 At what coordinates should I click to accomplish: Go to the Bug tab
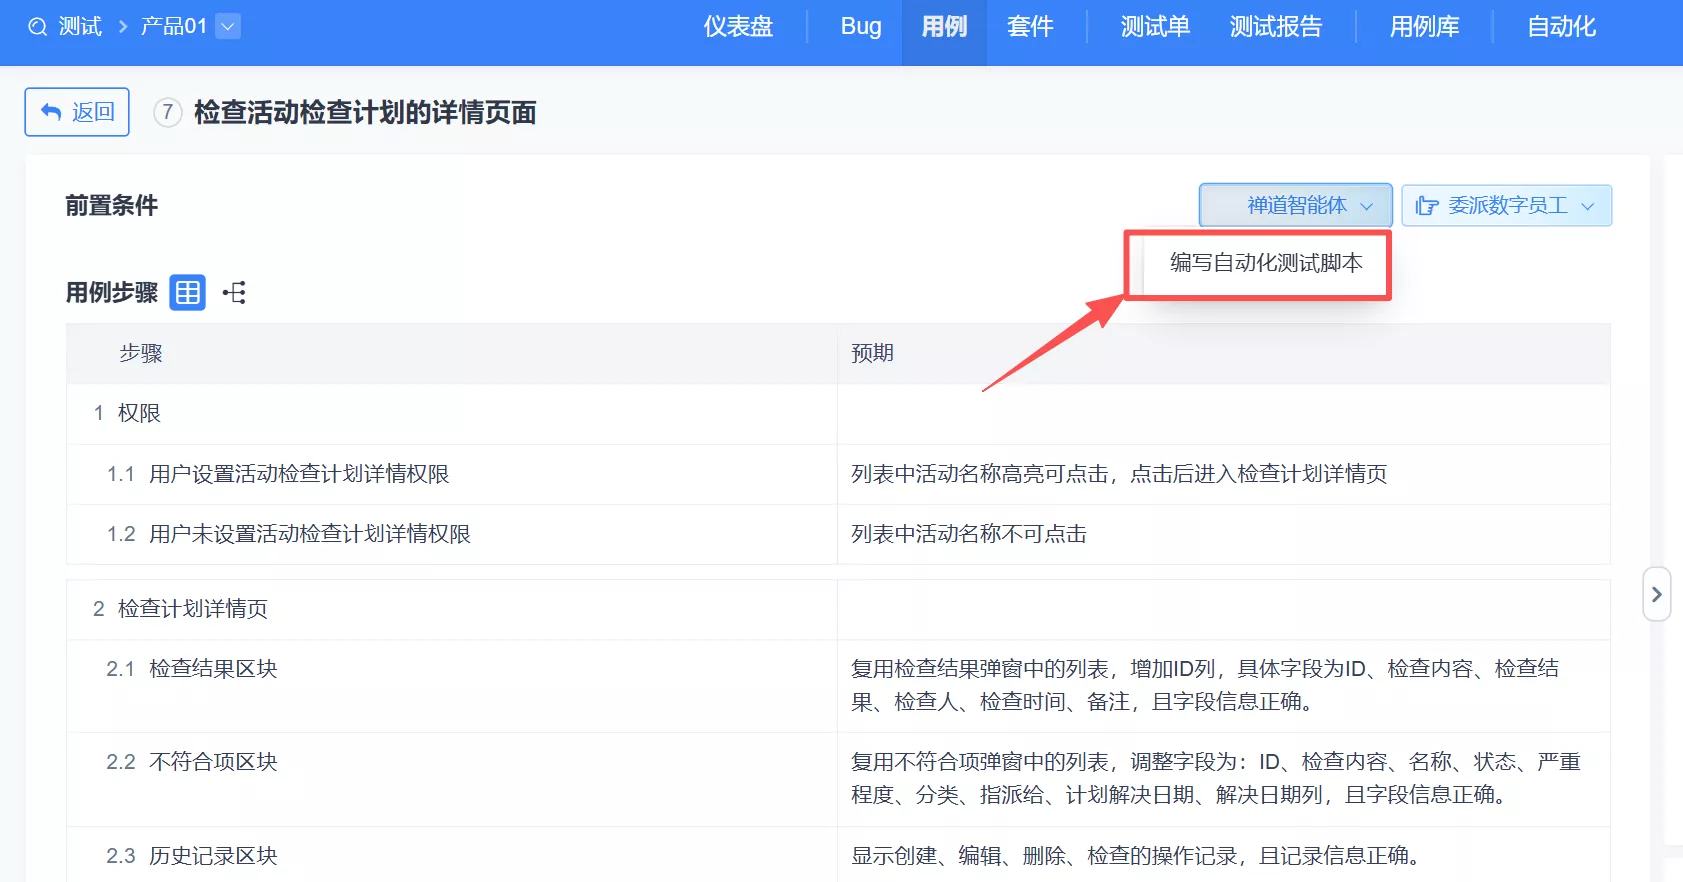coord(860,27)
